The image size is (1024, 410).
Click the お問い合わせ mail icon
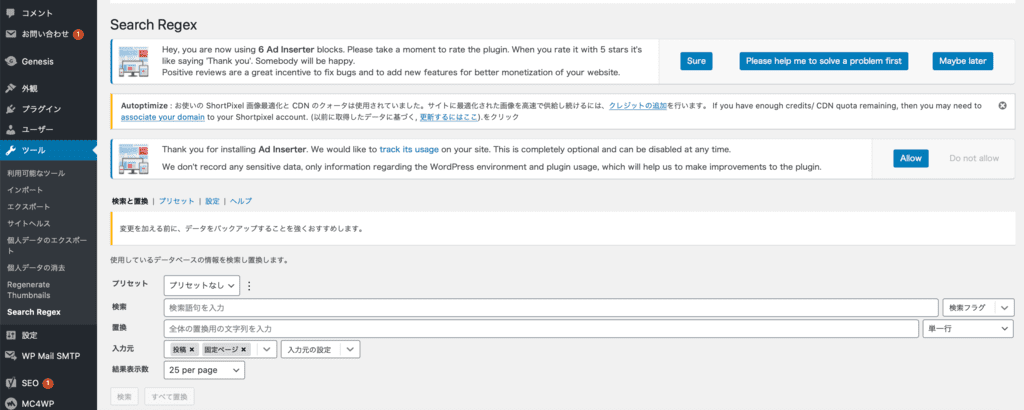(10, 34)
